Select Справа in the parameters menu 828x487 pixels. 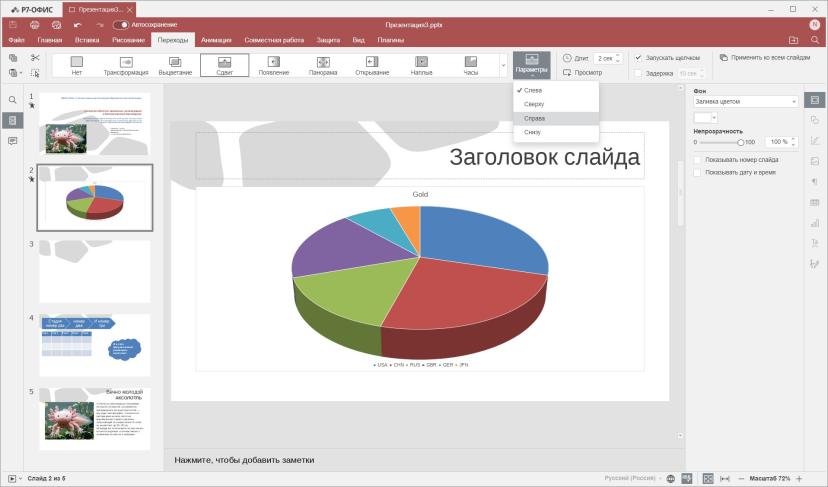click(x=556, y=118)
